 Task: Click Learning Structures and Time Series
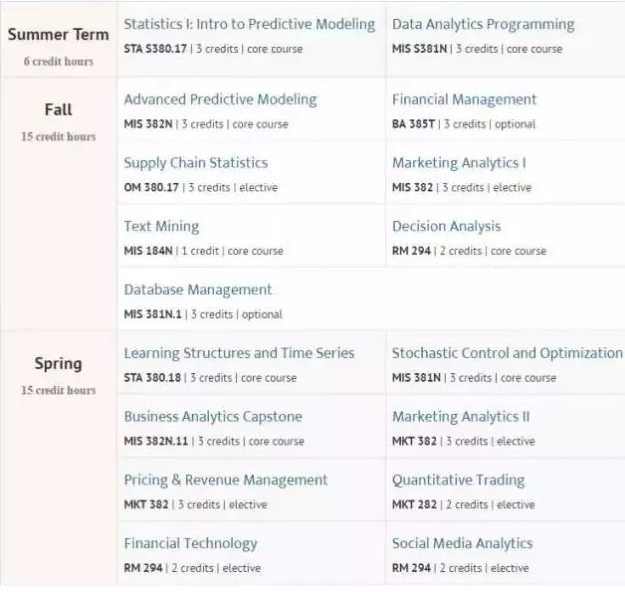[239, 353]
